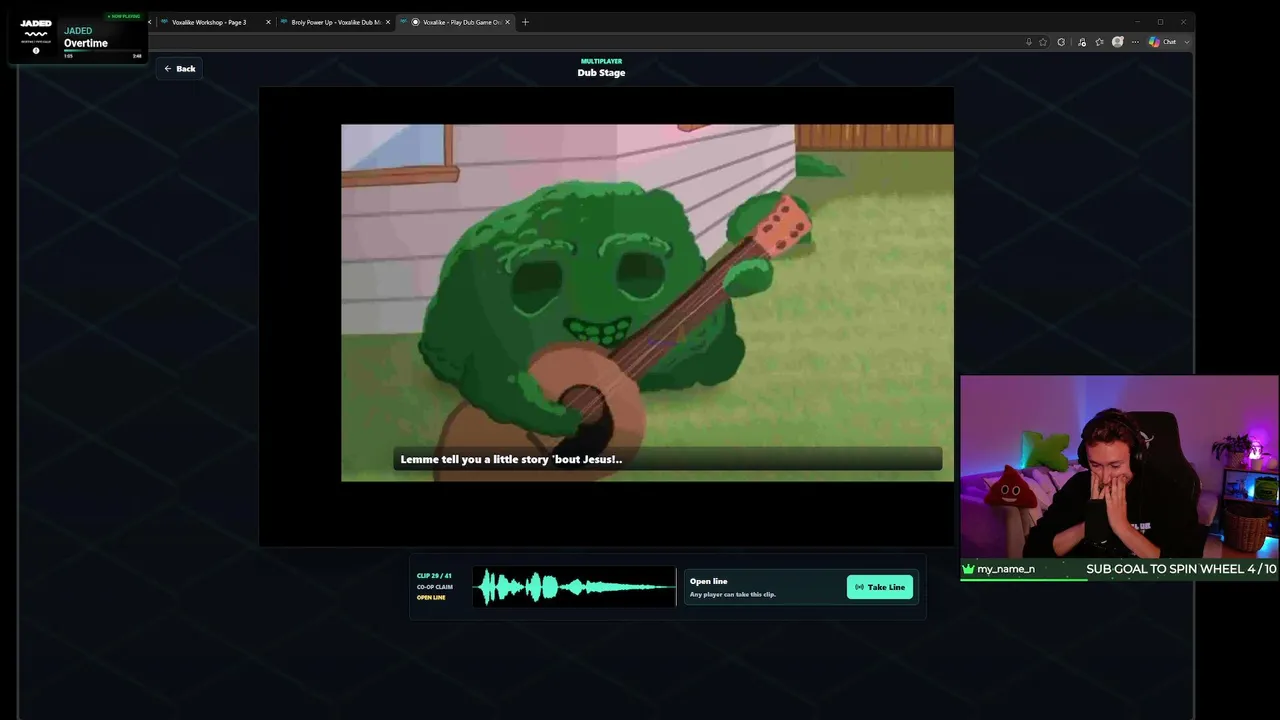Click the "Open line" heading text
Screen dimensions: 1280x720
pyautogui.click(x=709, y=581)
